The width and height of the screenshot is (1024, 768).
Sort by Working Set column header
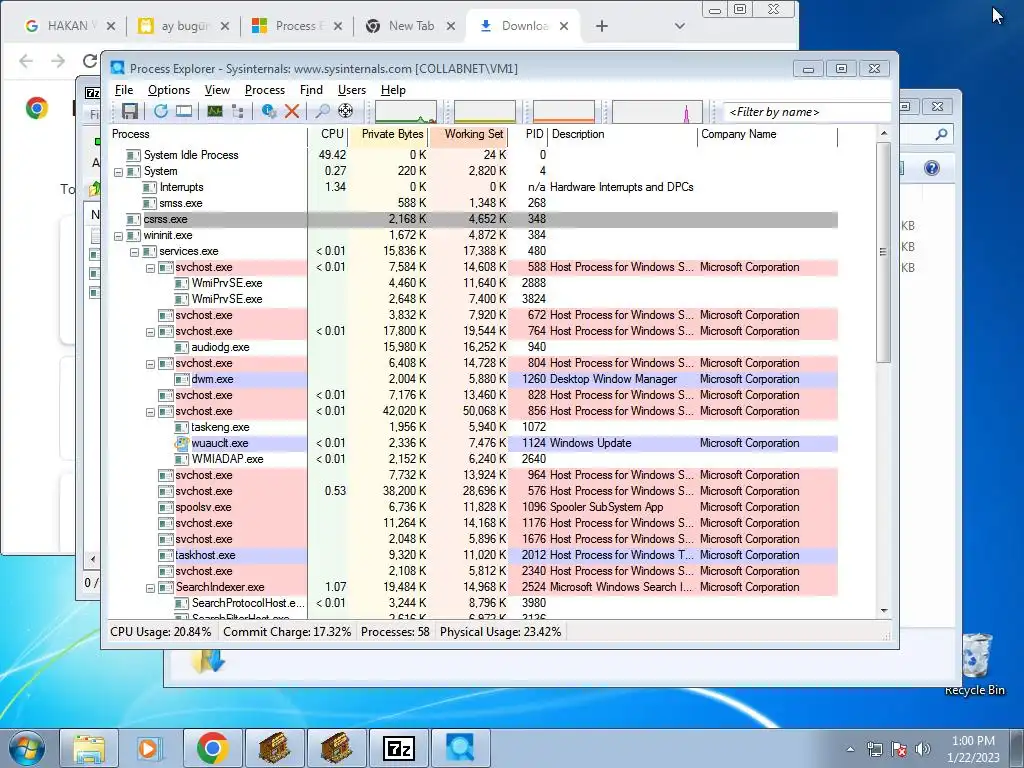[468, 135]
